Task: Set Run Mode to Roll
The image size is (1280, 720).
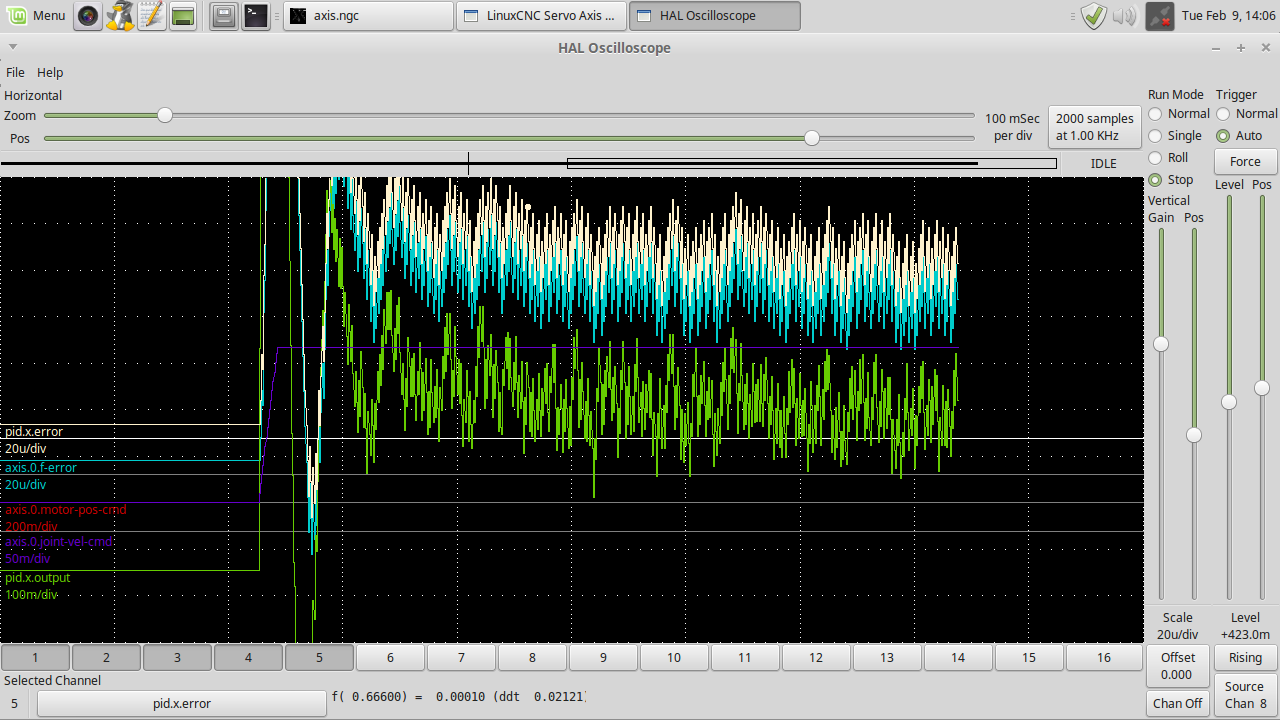Action: [1168, 158]
